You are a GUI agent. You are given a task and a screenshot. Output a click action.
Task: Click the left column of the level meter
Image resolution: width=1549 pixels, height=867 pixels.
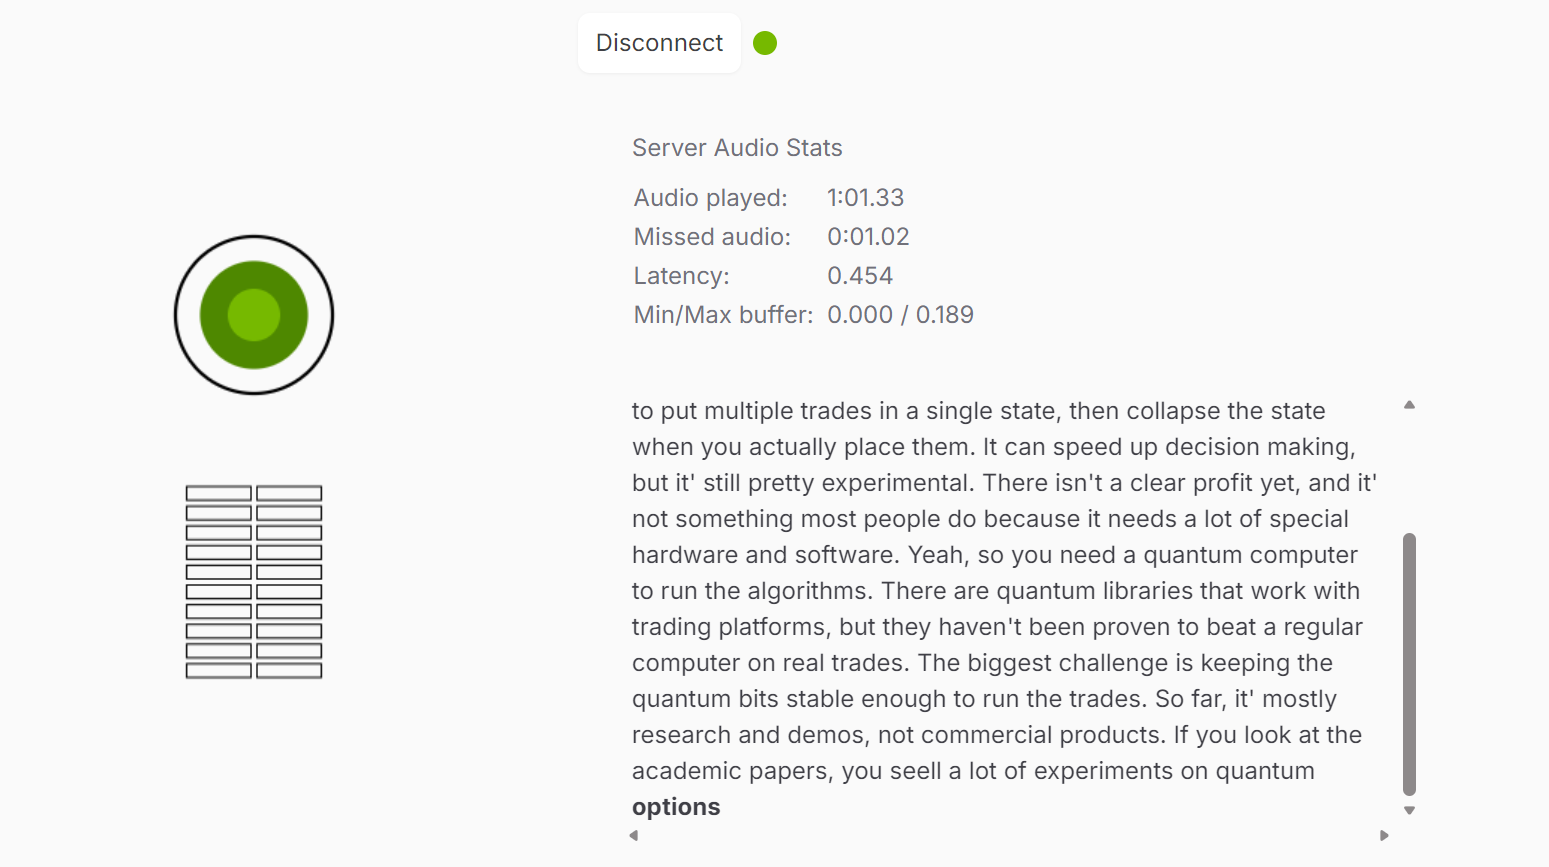(x=219, y=582)
